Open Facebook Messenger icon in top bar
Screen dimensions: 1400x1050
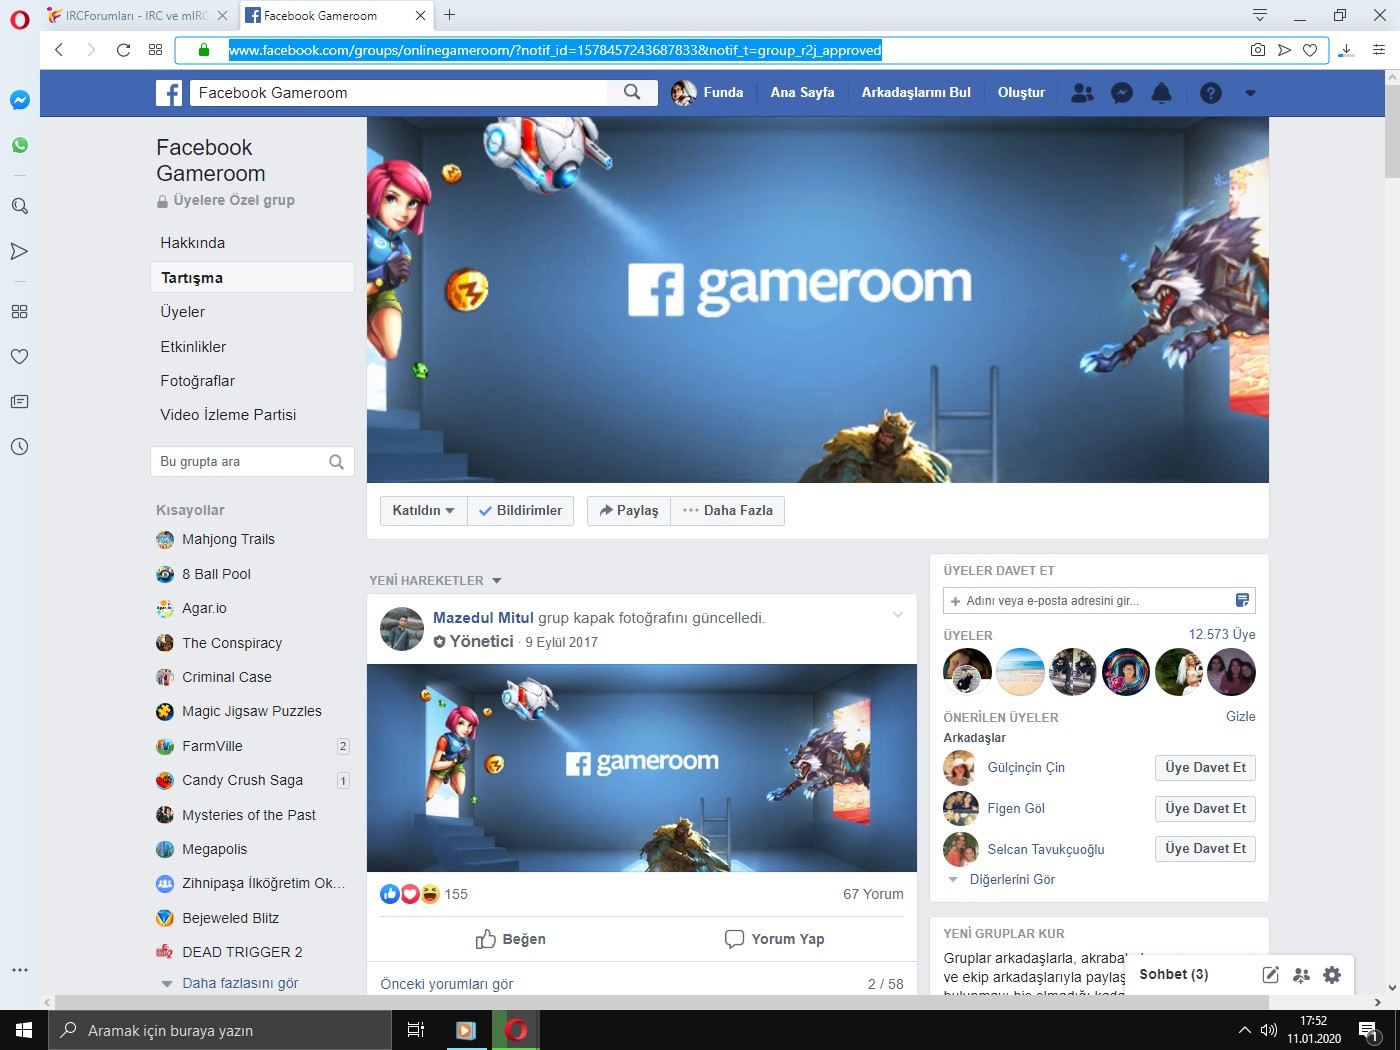point(1122,93)
